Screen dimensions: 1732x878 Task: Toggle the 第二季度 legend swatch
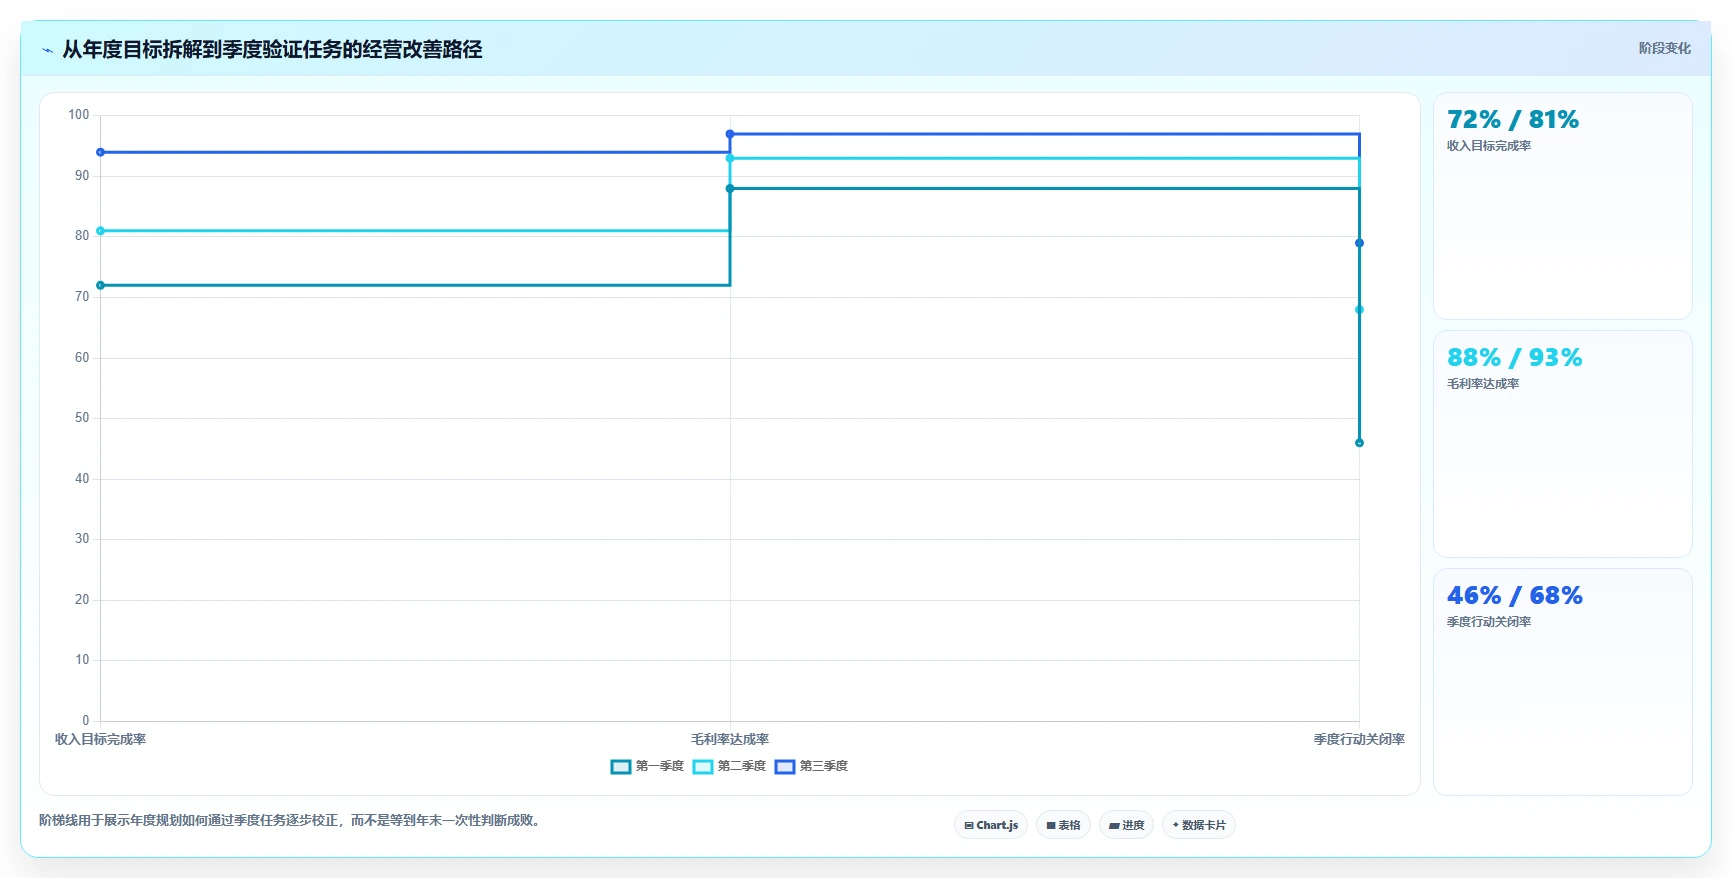coord(703,767)
